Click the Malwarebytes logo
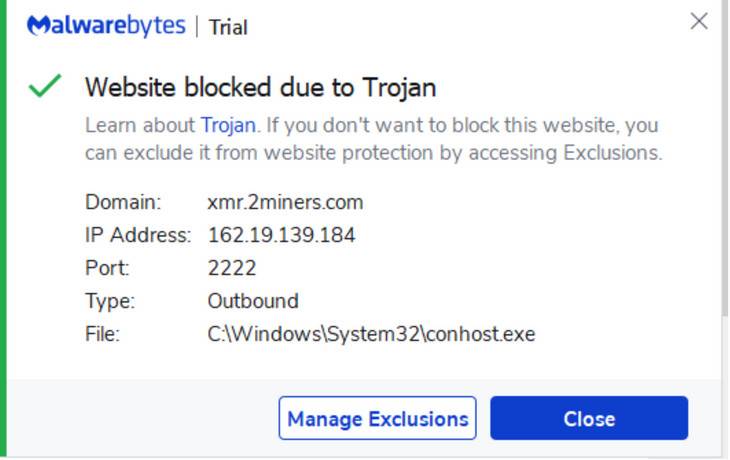 [106, 26]
